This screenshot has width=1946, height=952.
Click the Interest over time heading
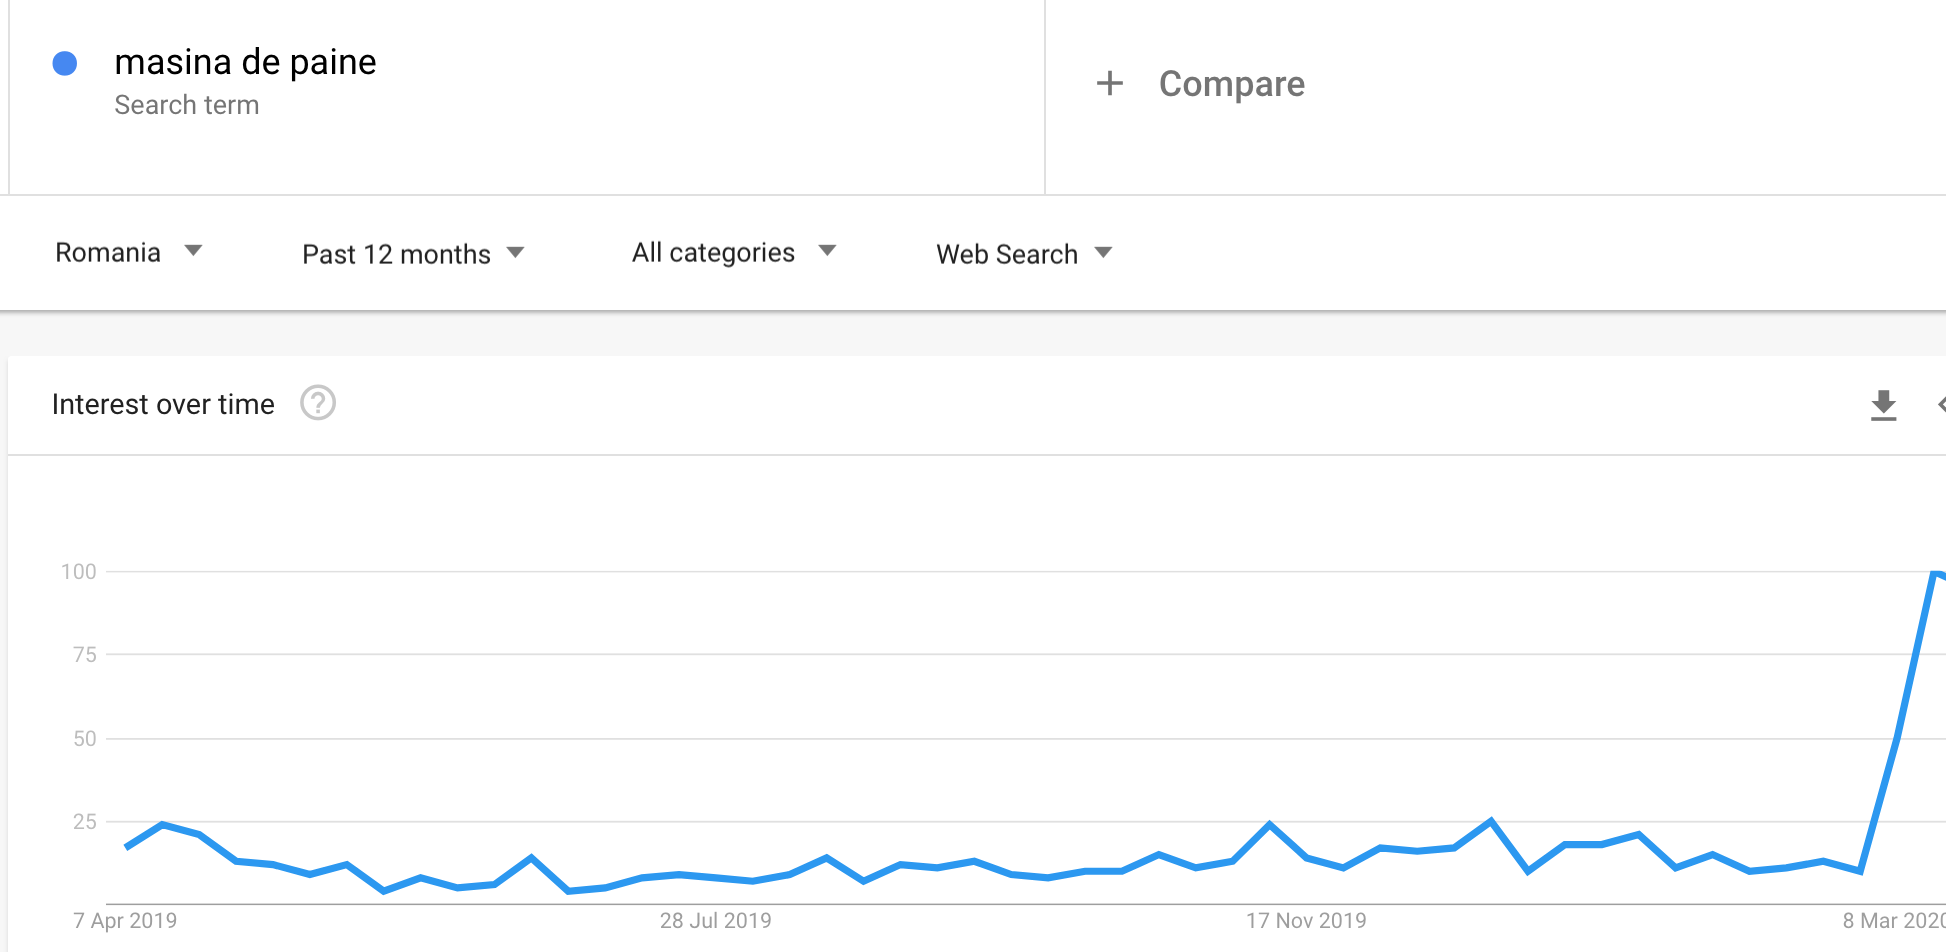[163, 404]
